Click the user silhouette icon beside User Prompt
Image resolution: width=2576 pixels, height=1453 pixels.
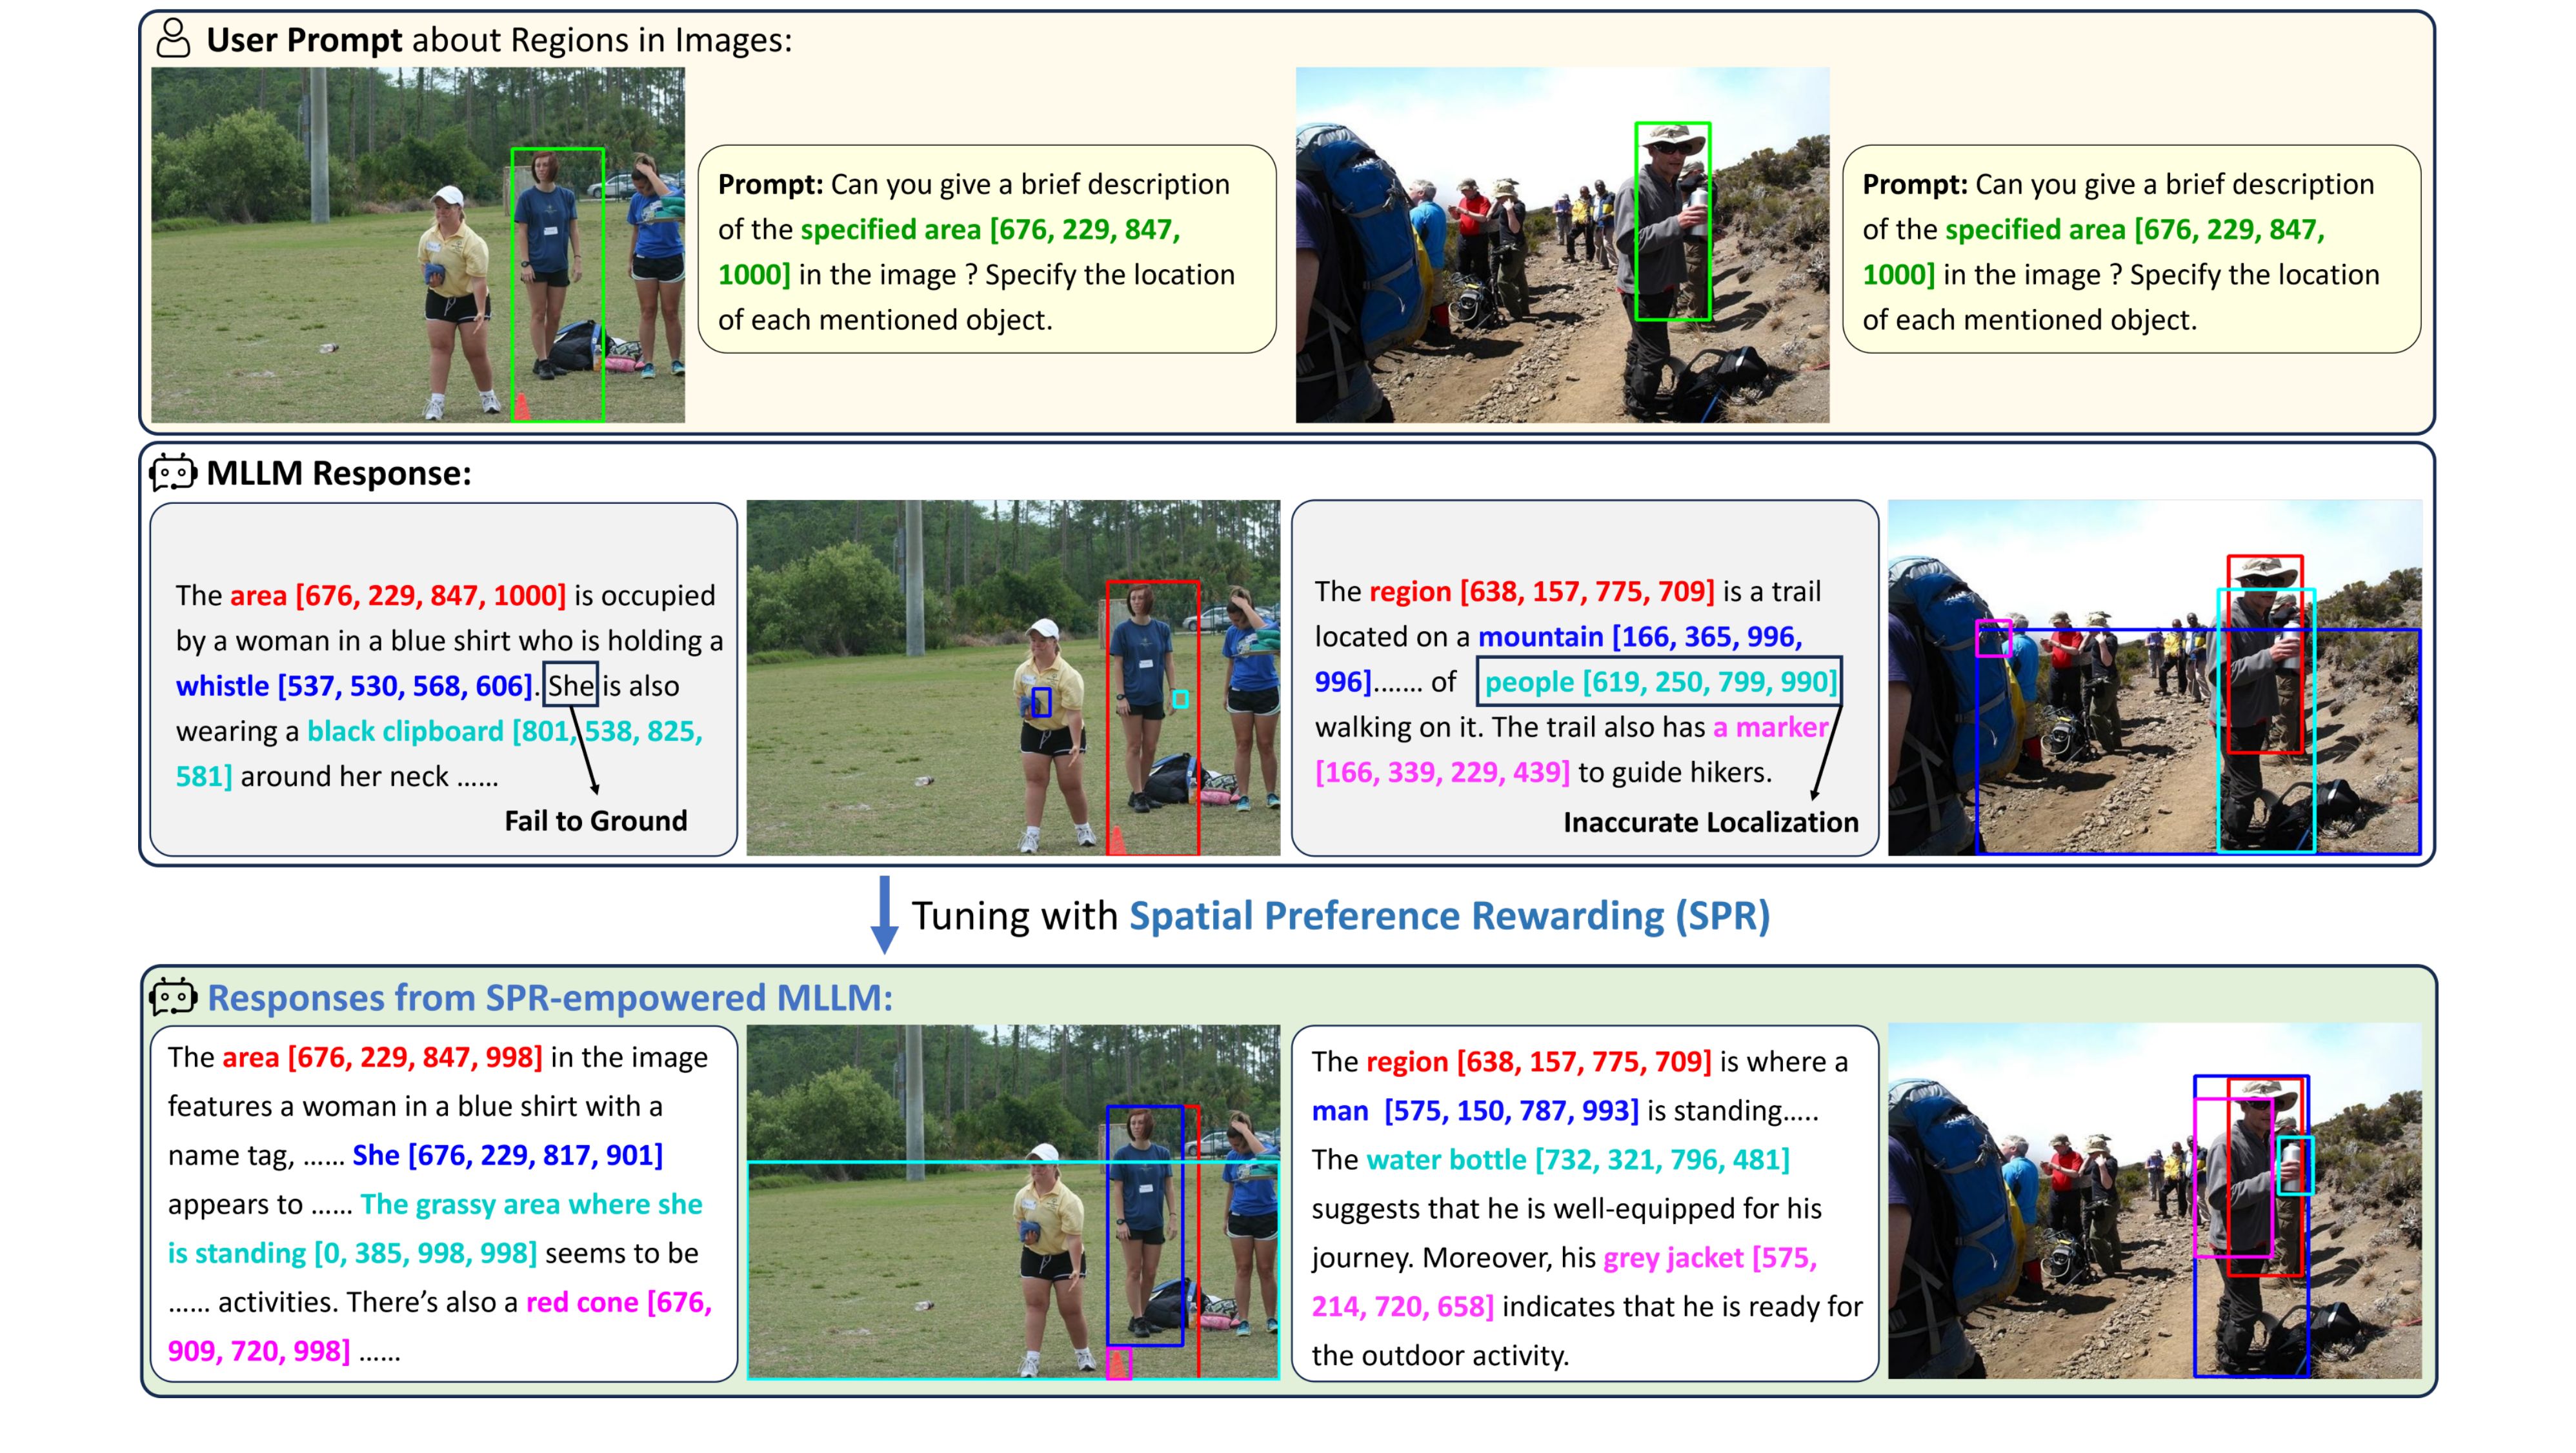(173, 39)
